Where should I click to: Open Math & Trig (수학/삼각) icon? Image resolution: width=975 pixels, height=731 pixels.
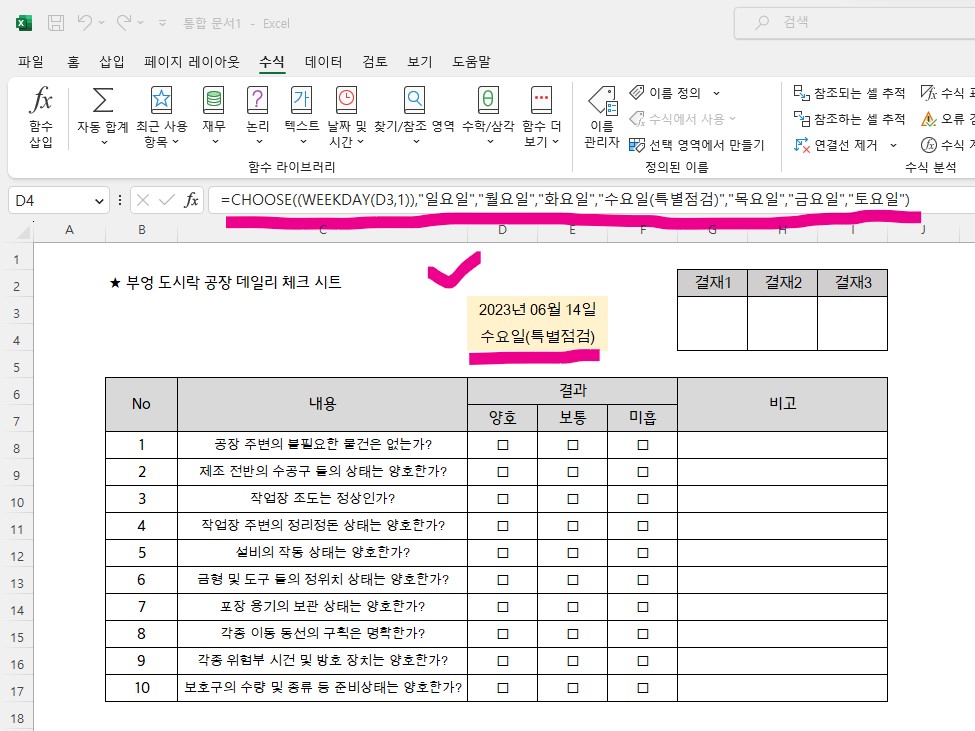(x=488, y=99)
